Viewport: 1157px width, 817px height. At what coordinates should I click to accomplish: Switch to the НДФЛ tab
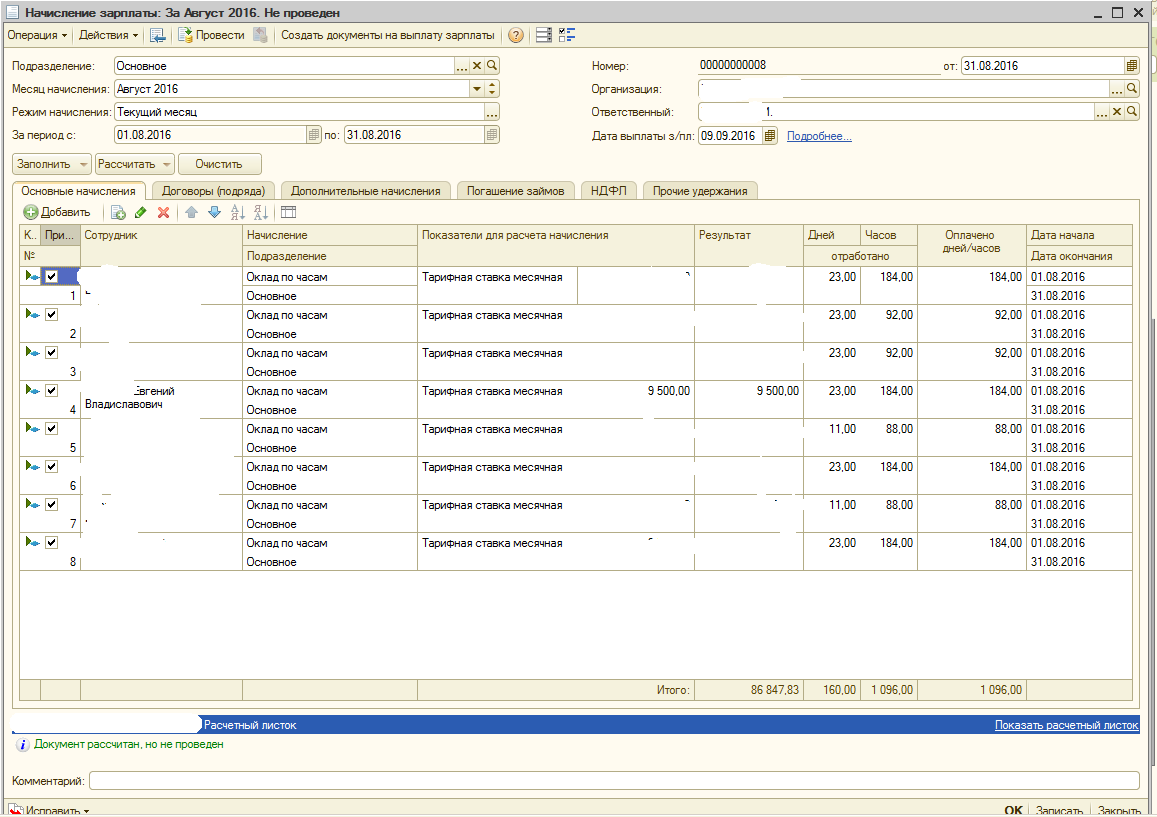pos(609,191)
